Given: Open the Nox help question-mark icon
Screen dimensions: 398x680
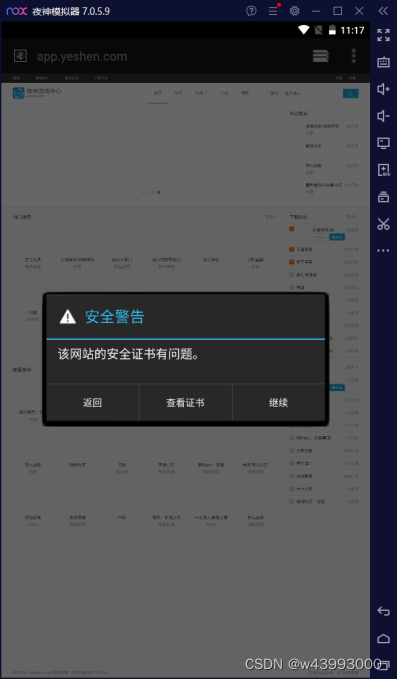Looking at the screenshot, I should coord(251,11).
